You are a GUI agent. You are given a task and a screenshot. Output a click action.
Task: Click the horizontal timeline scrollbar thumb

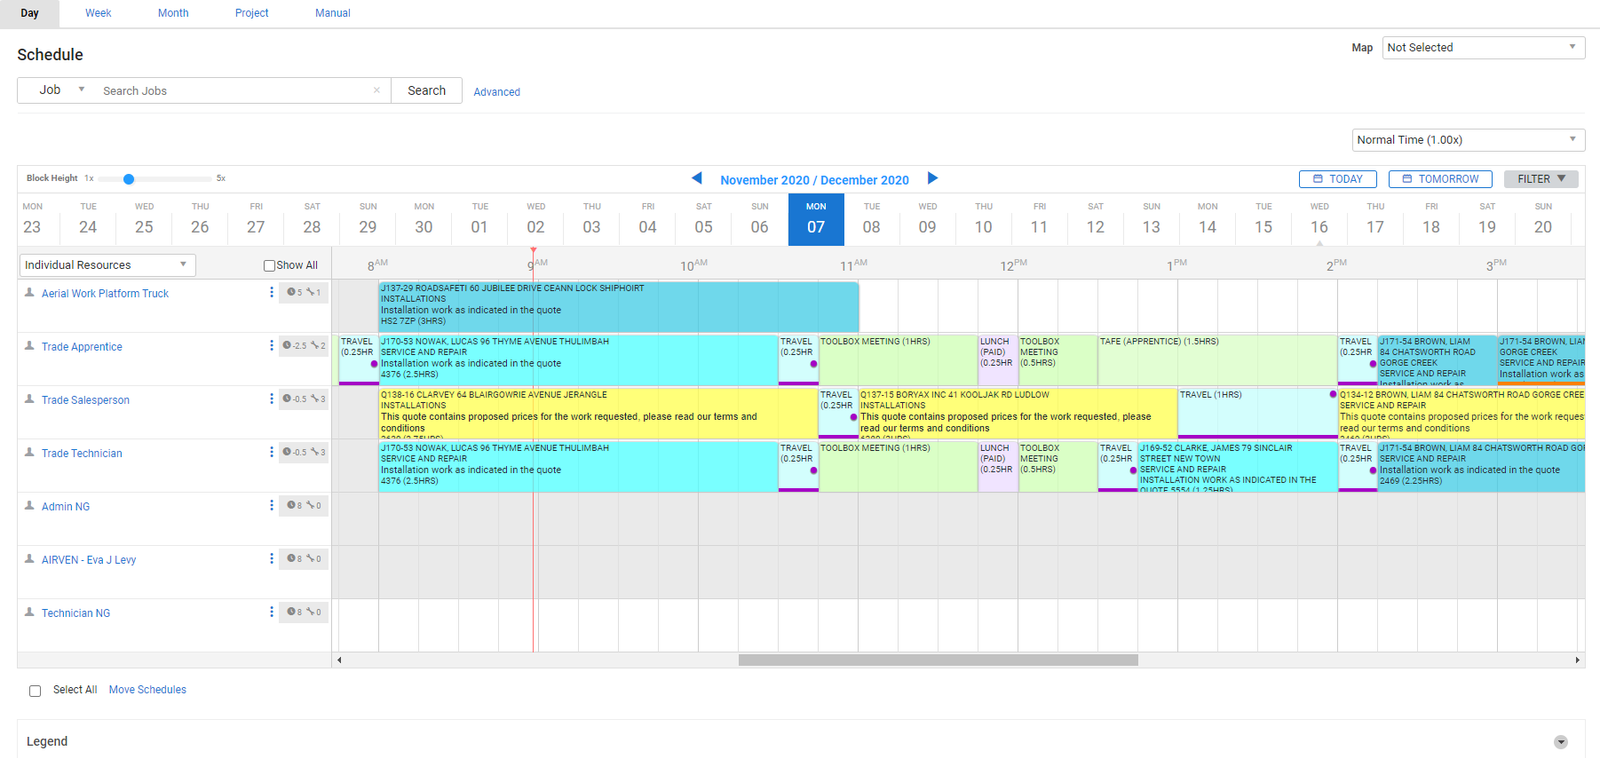[938, 660]
